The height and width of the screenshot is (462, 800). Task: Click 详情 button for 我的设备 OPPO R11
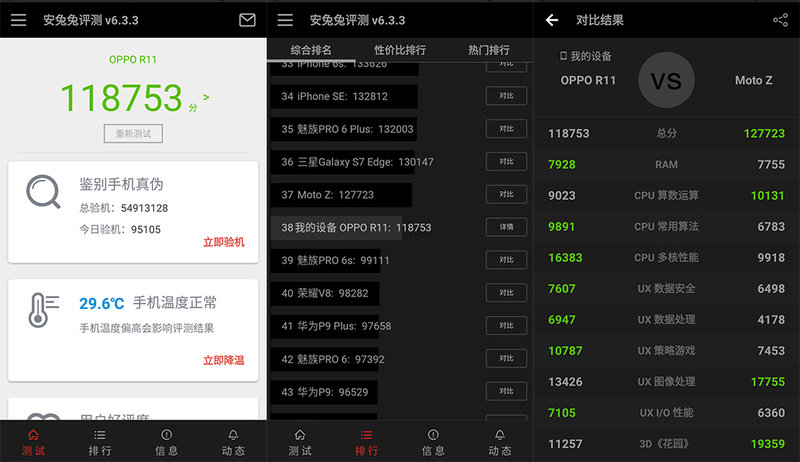[x=506, y=227]
